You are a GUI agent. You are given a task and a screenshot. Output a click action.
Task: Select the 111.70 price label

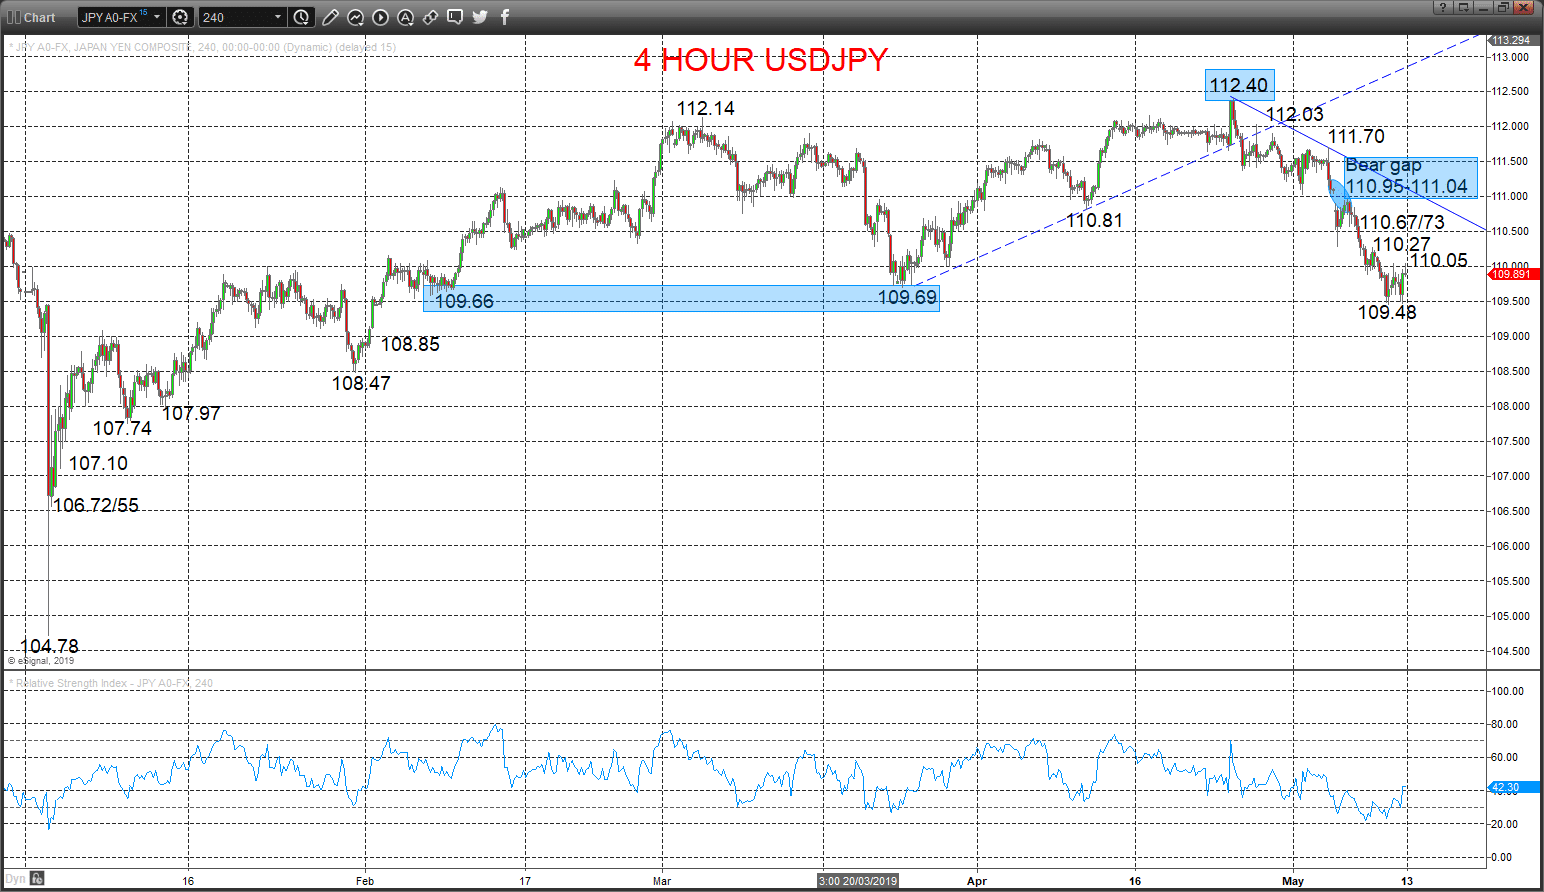(x=1356, y=136)
